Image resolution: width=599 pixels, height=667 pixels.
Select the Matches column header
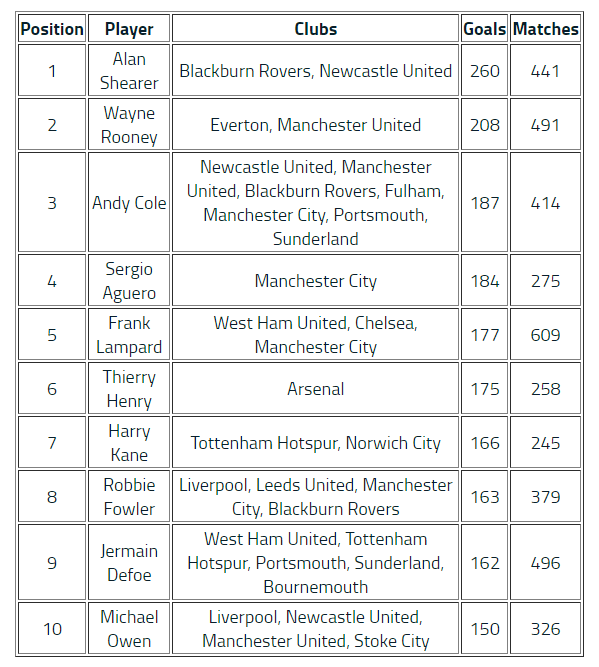pos(545,29)
